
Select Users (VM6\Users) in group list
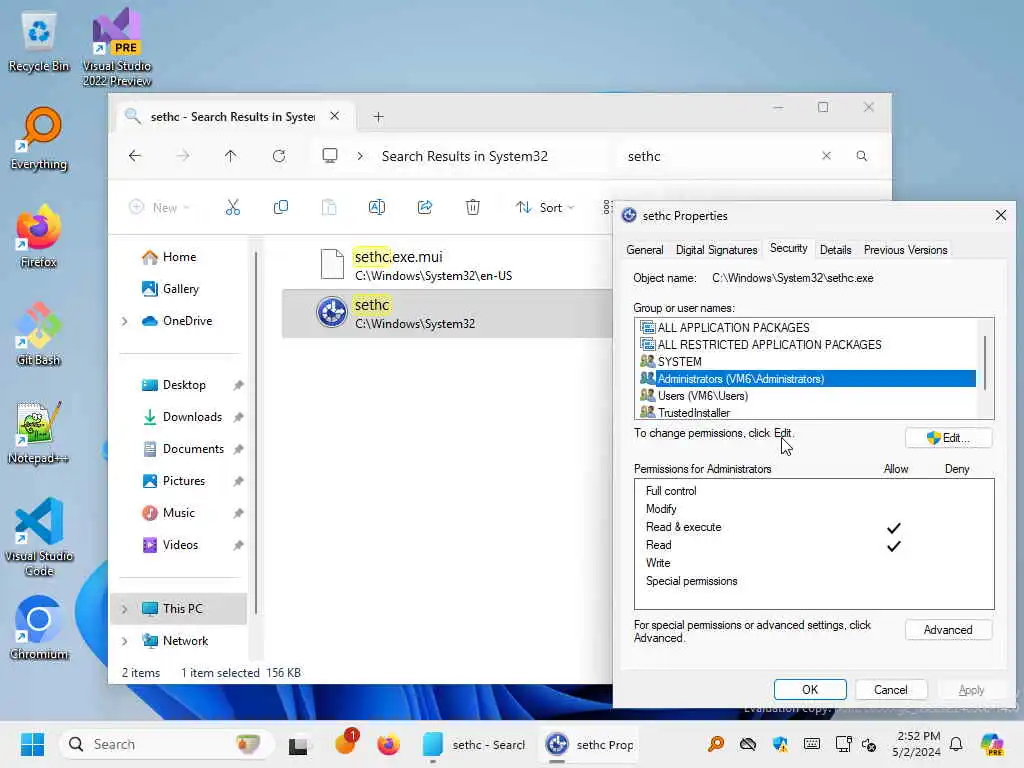[x=807, y=396]
